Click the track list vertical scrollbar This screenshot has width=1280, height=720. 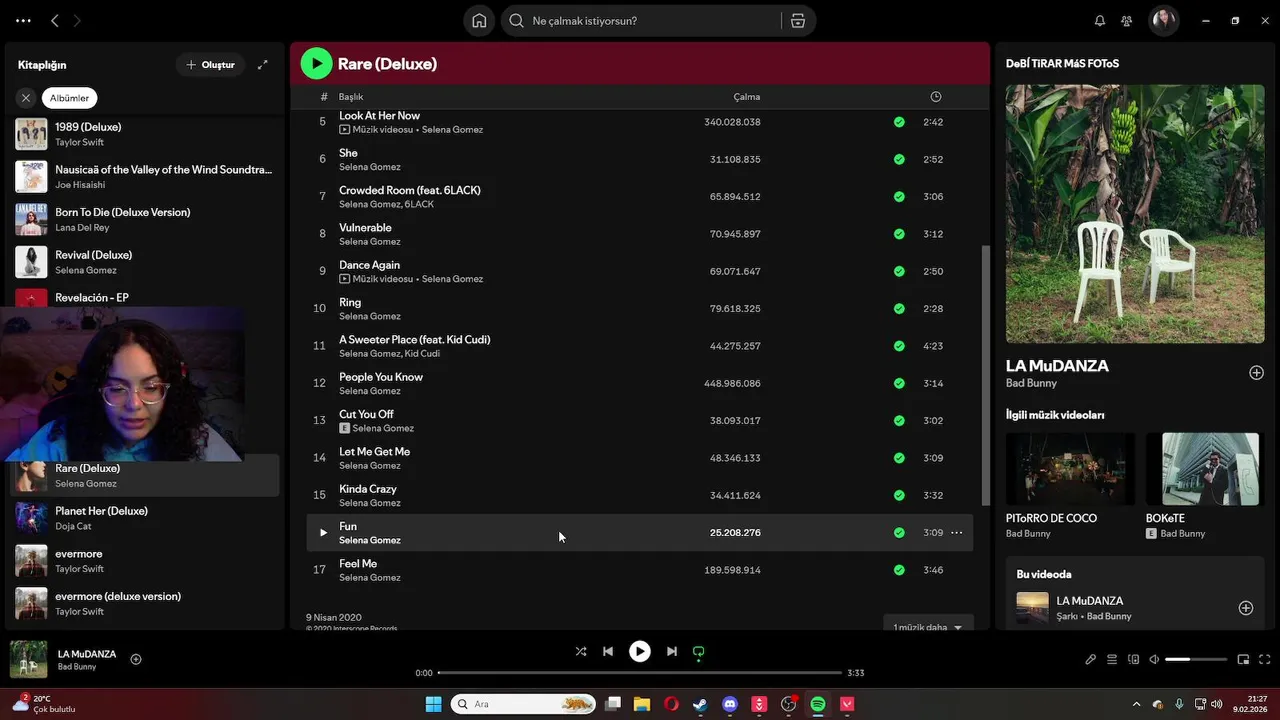pos(986,375)
